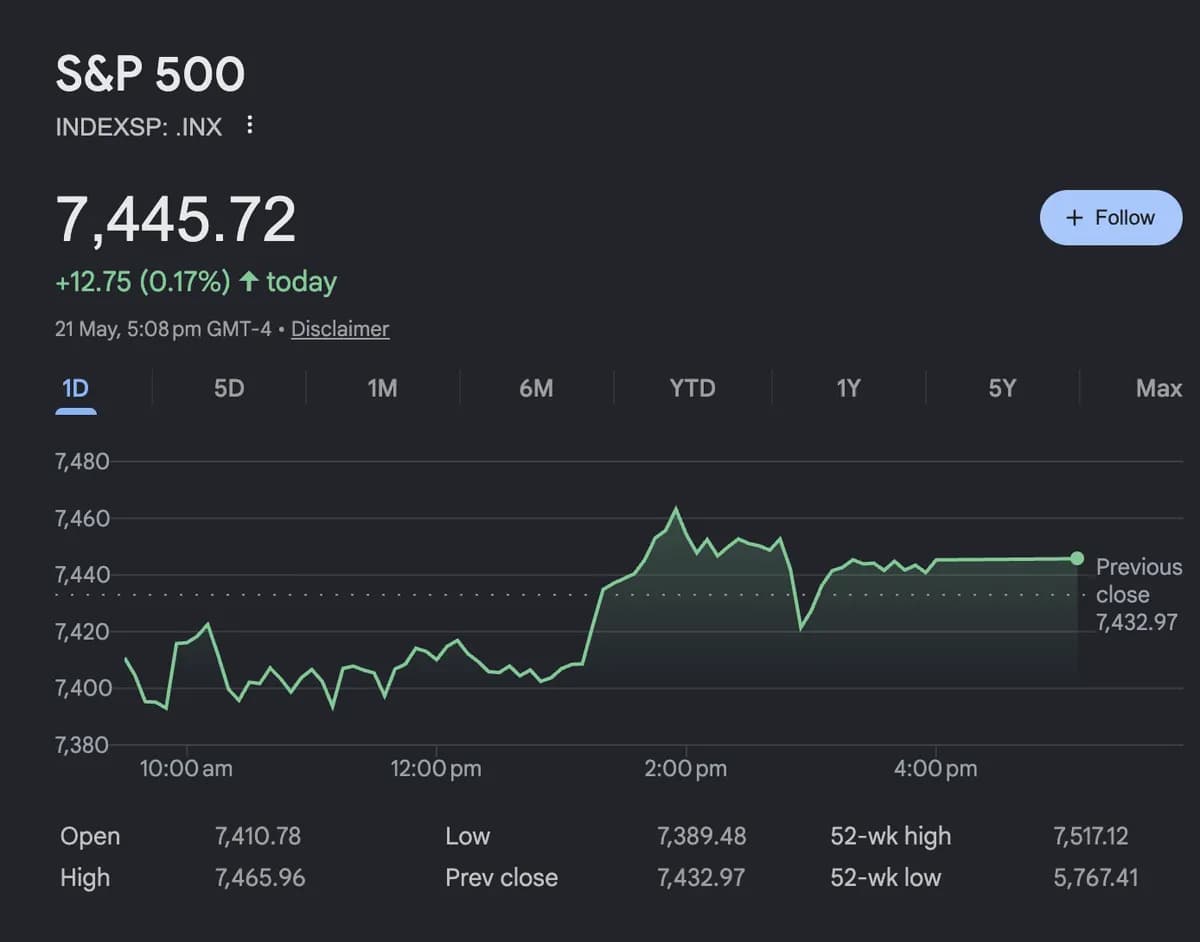
Task: Click the Prev close value 7,432.97 in stats
Action: pos(701,878)
